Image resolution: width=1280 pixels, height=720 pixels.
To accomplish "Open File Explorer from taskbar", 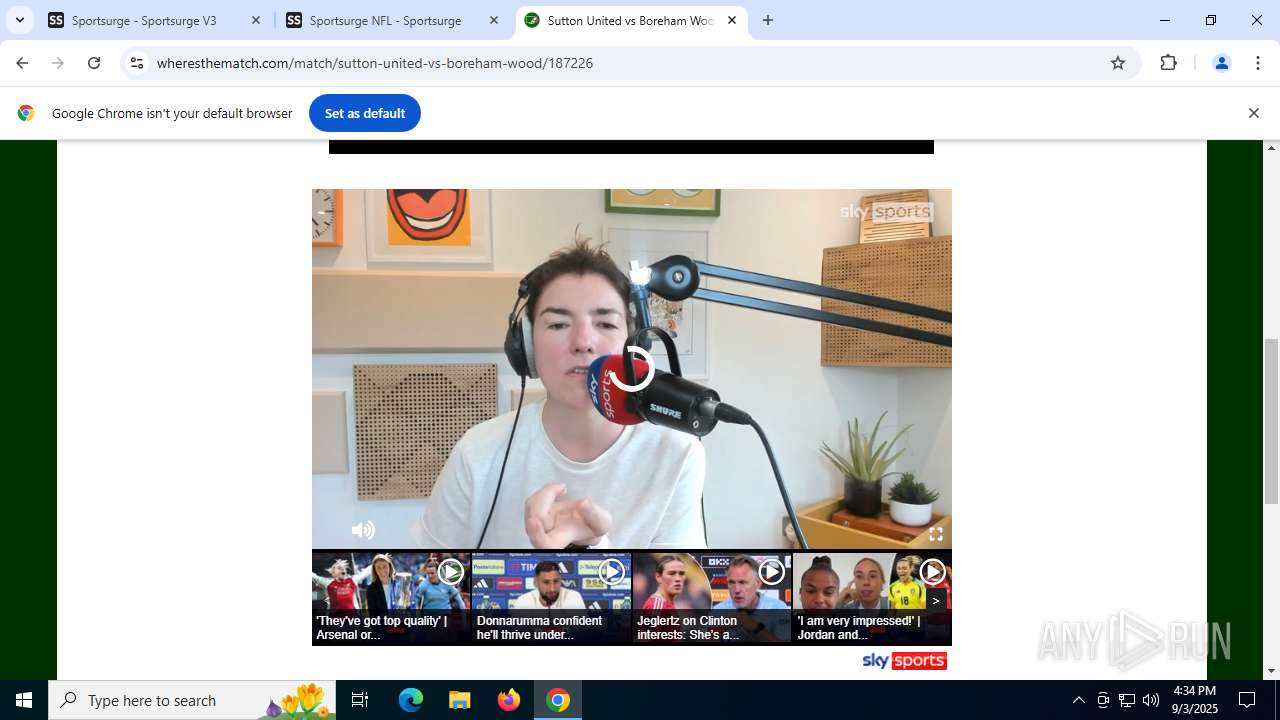I will tap(459, 700).
